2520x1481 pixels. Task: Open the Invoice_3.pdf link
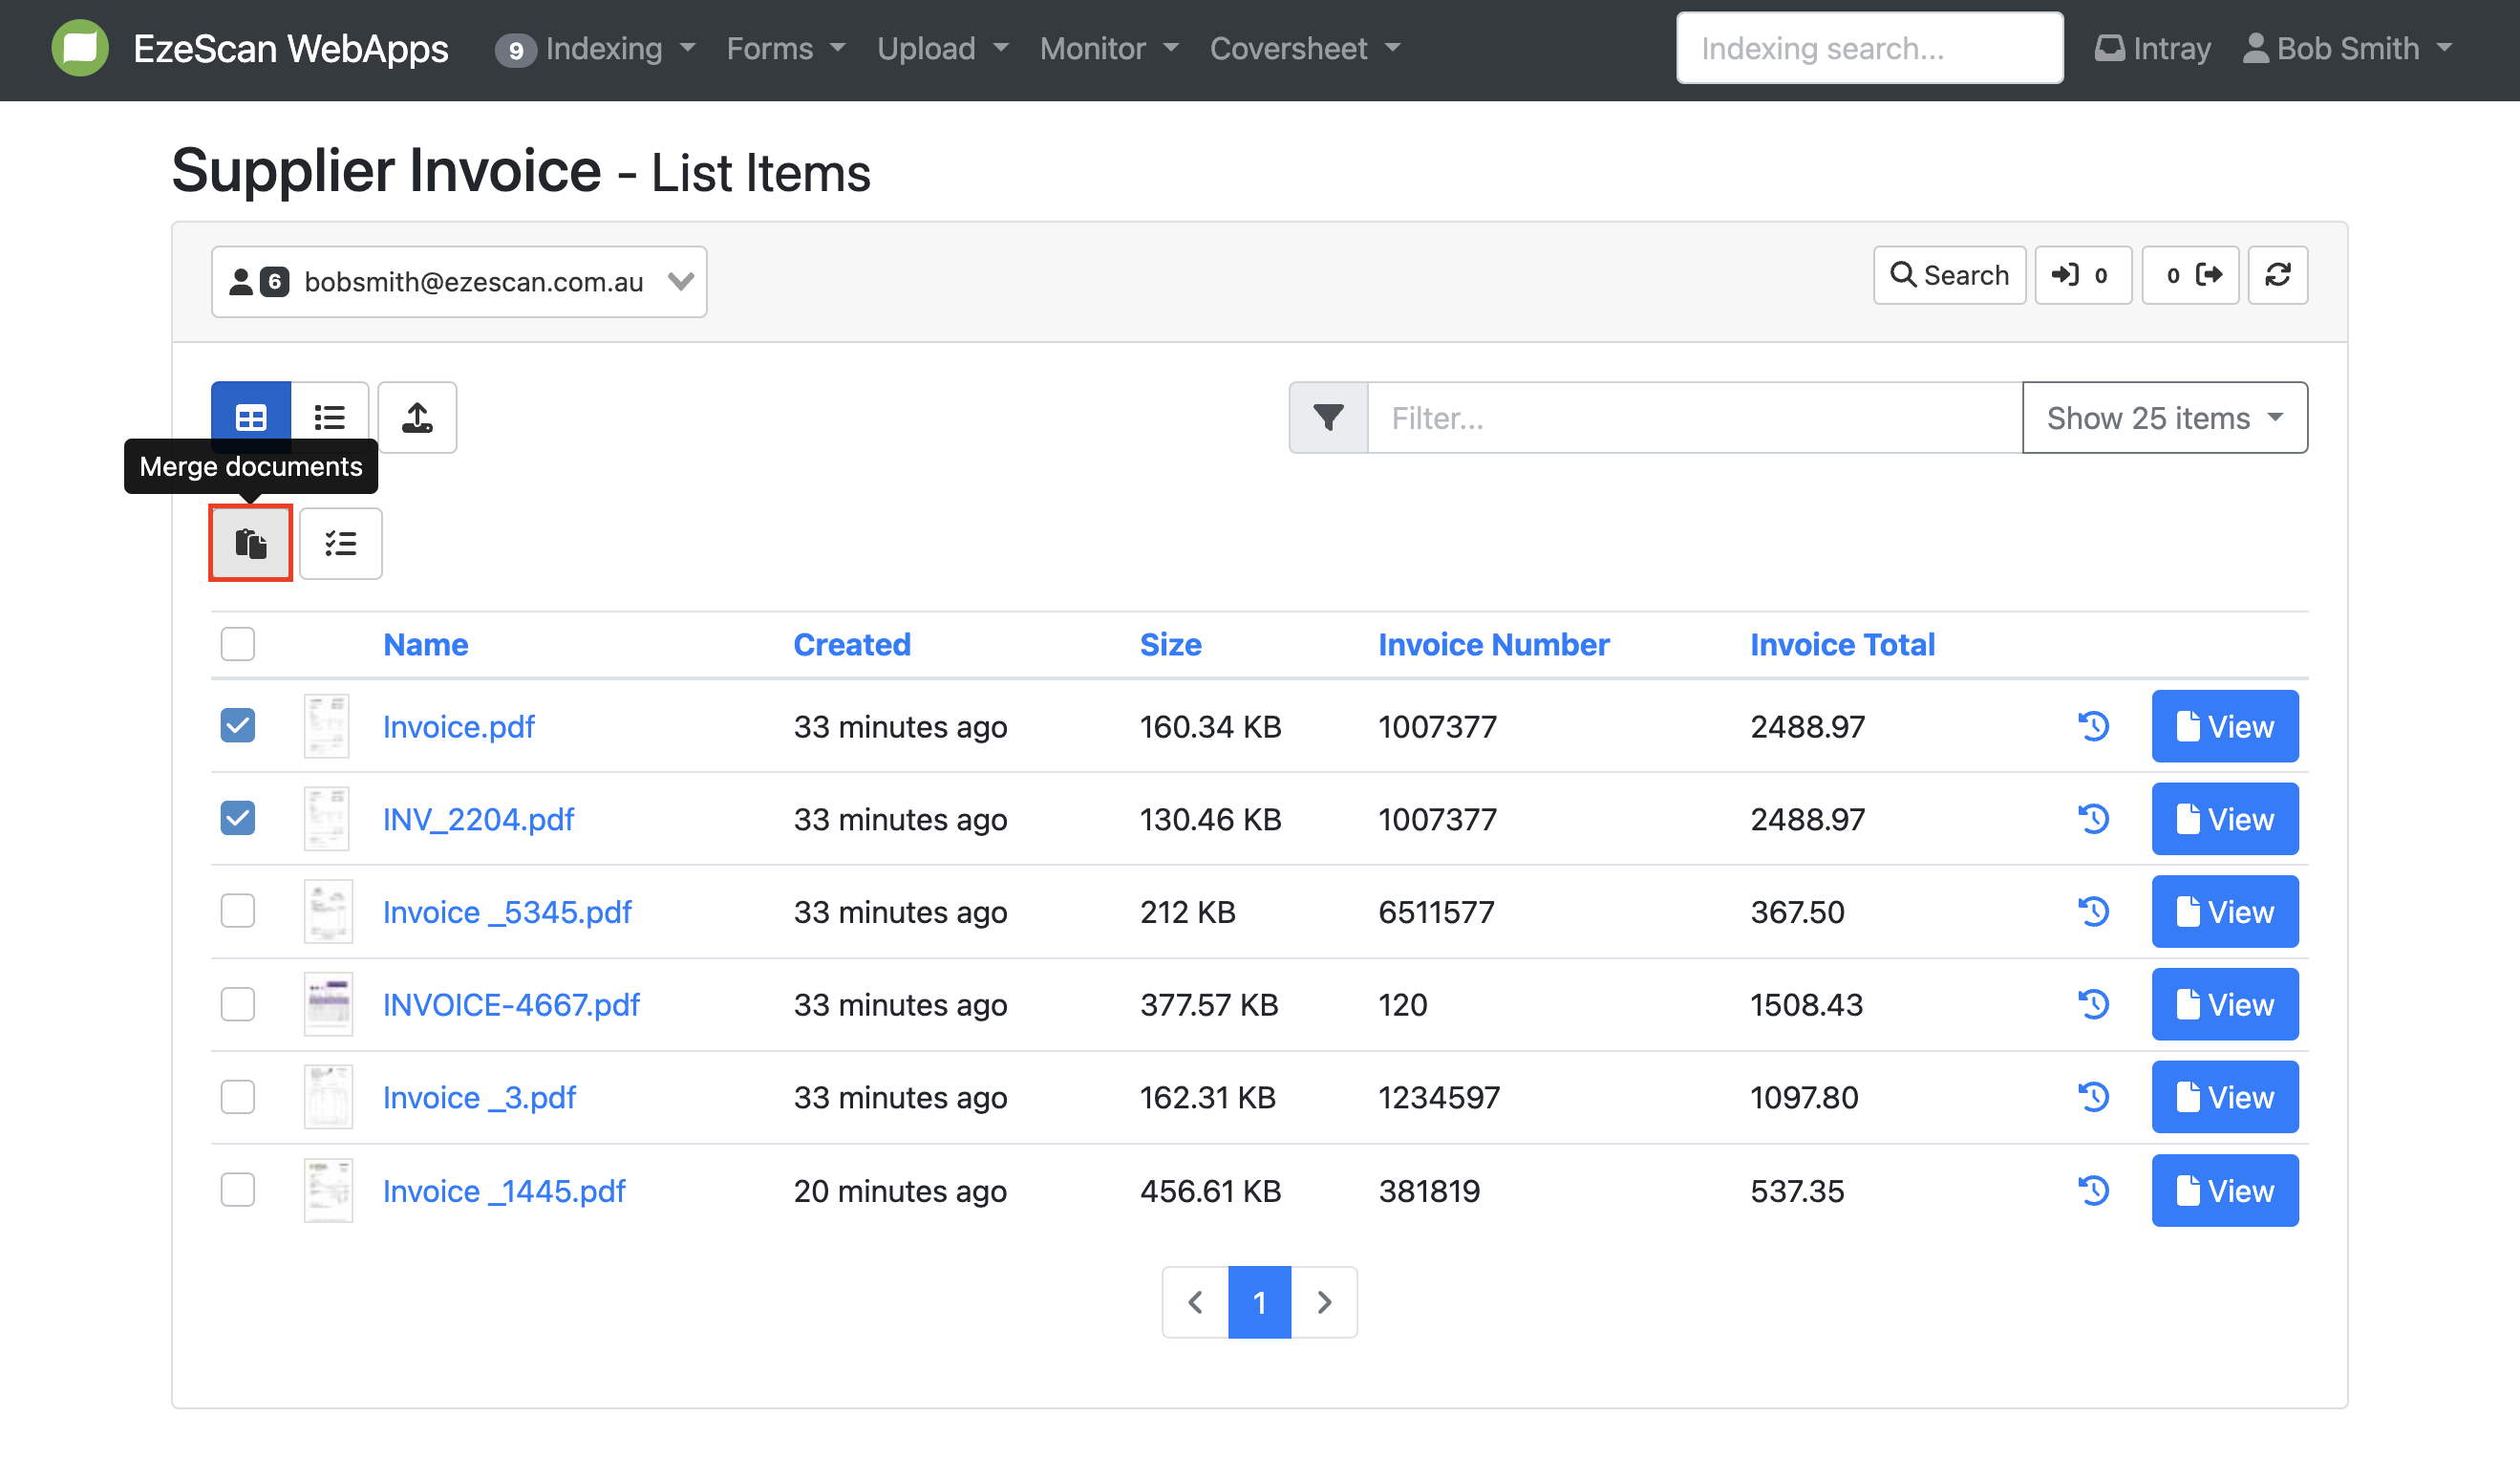[x=479, y=1097]
